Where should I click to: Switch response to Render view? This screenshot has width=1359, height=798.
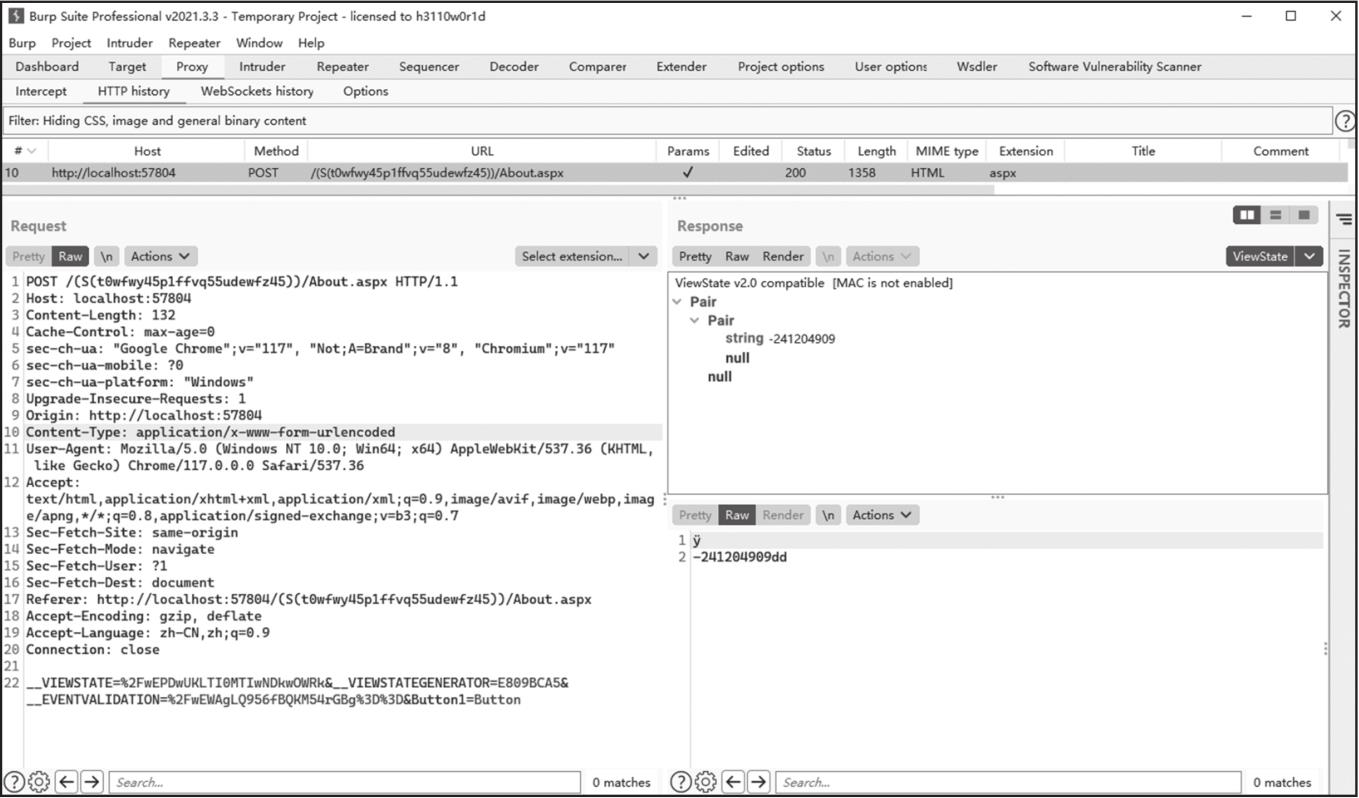tap(783, 256)
